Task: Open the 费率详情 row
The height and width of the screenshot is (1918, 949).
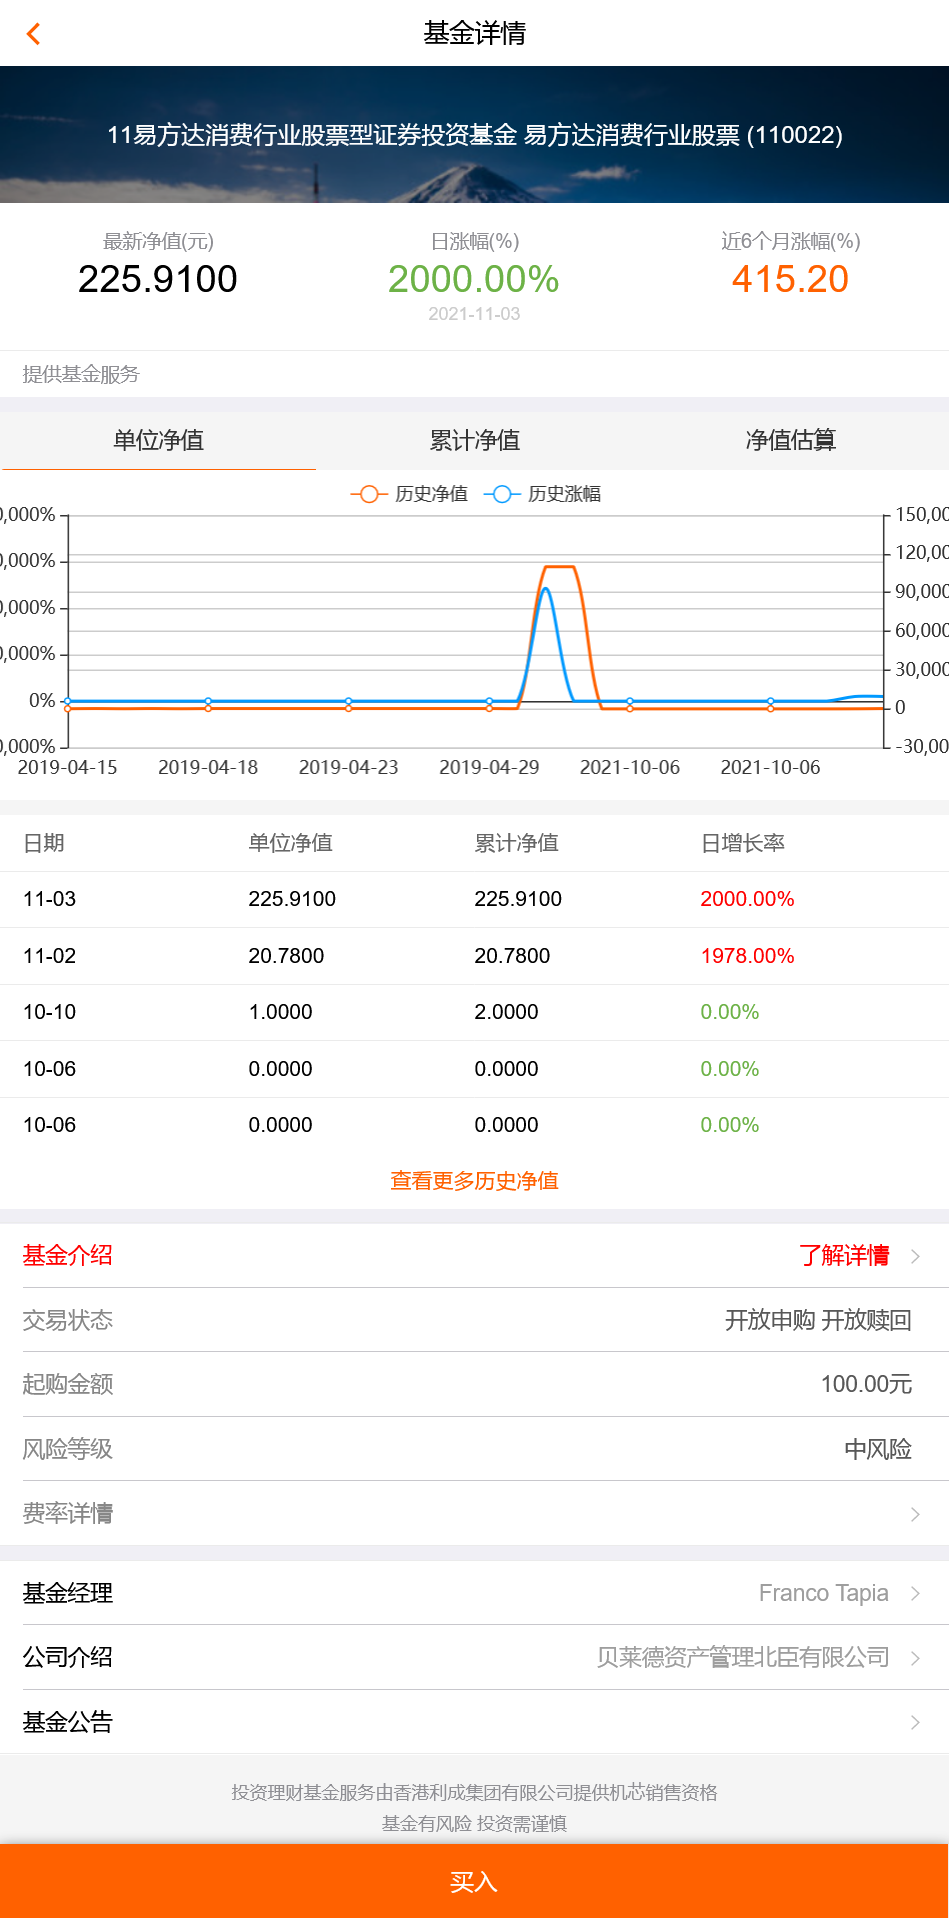Action: click(474, 1513)
